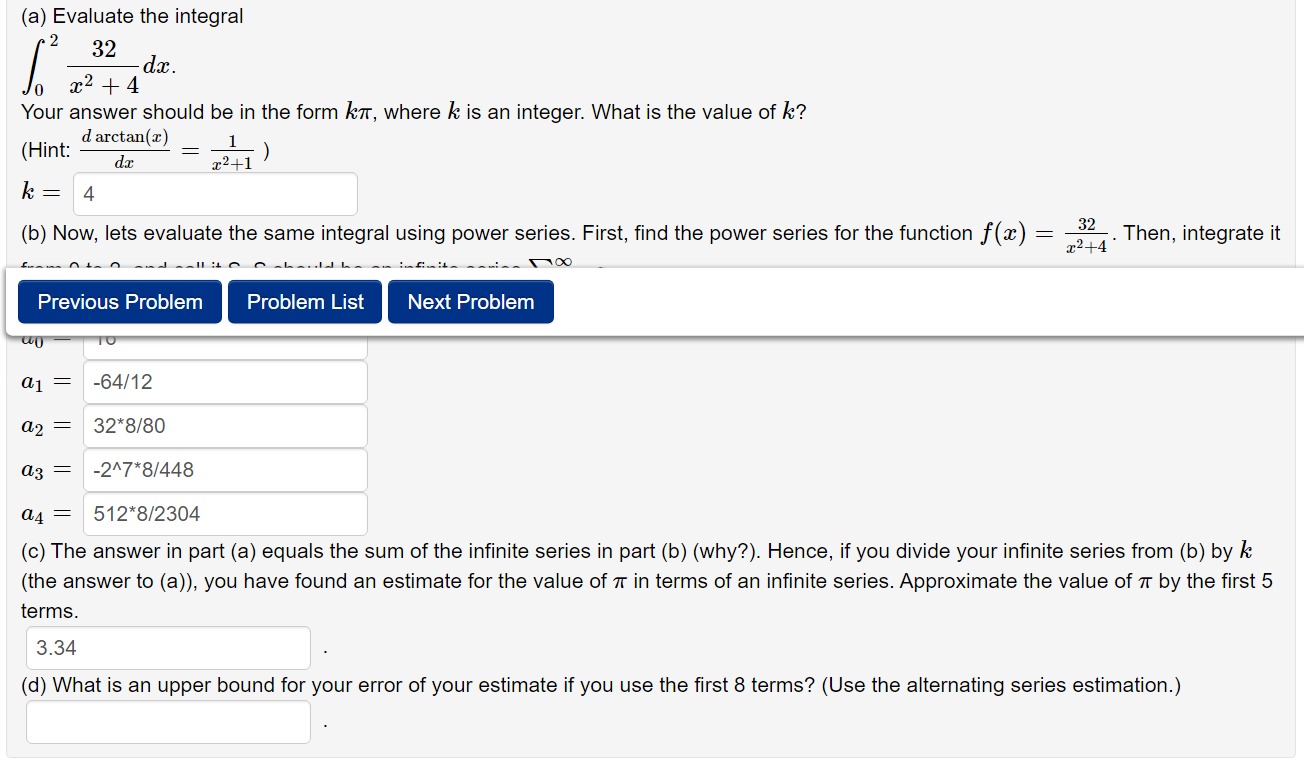Click the a1 field showing -64/12
This screenshot has height=768, width=1304.
click(x=225, y=381)
